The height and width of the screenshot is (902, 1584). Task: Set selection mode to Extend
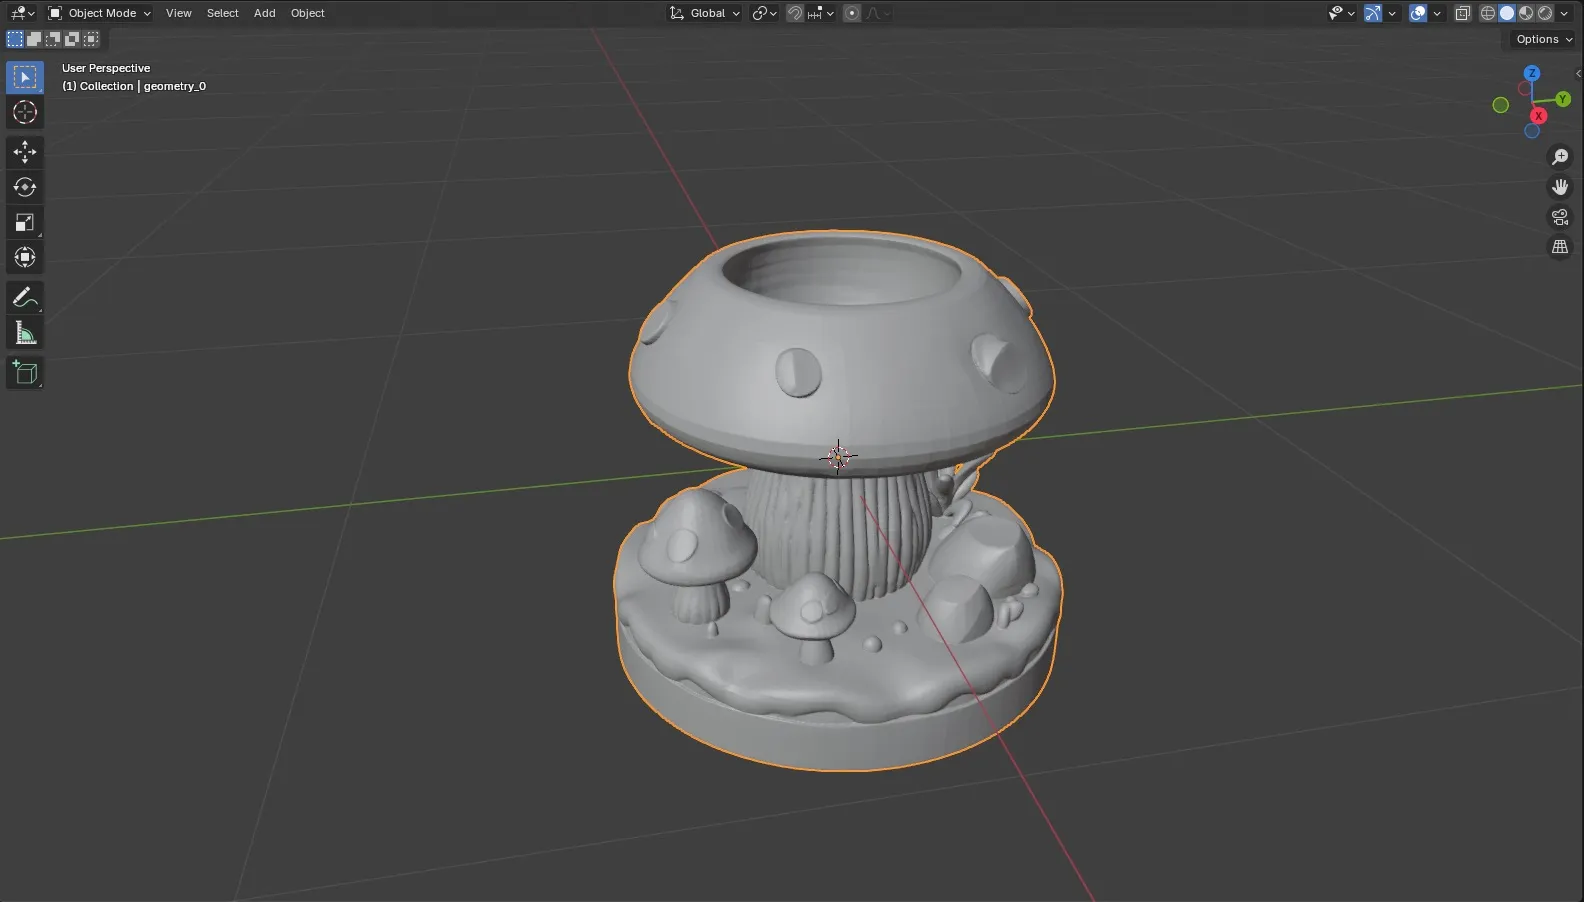[x=34, y=39]
